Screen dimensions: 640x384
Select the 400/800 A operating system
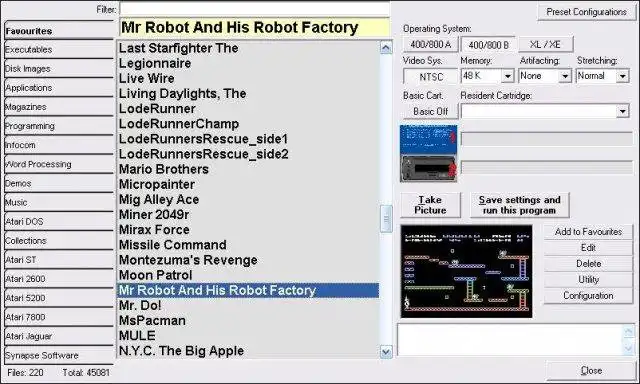pyautogui.click(x=431, y=44)
